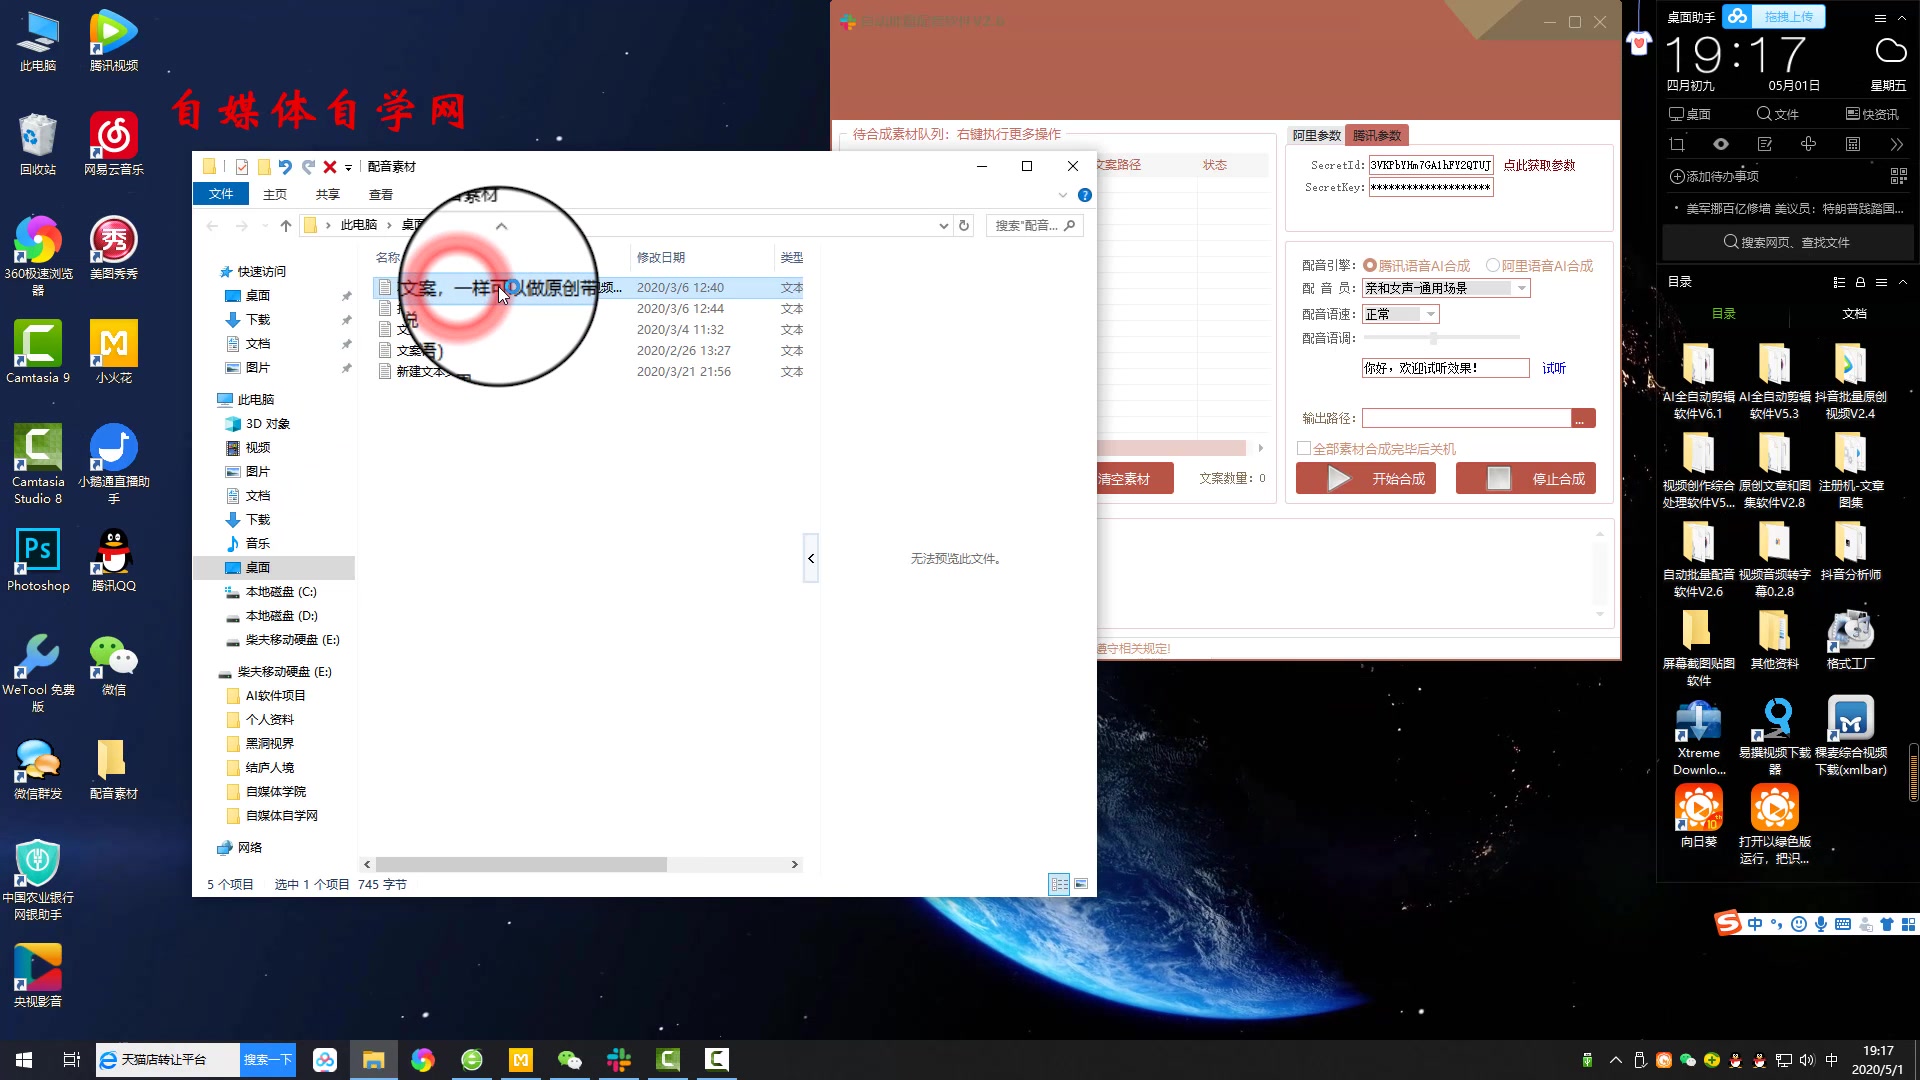The width and height of the screenshot is (1920, 1080).
Task: Collapse the 目录 panel chevron
Action: tap(1903, 283)
